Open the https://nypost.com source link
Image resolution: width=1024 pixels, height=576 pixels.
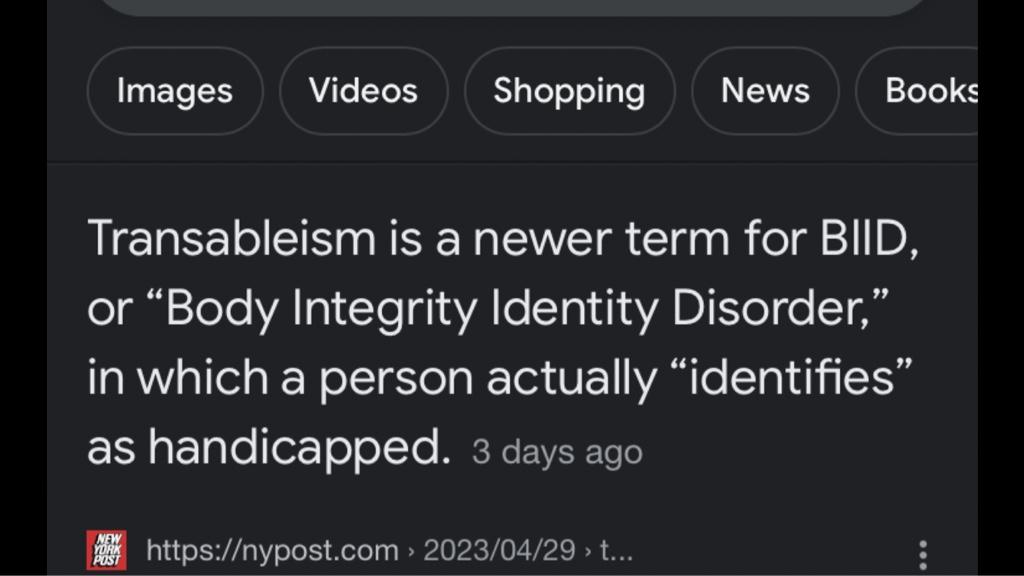[x=272, y=551]
